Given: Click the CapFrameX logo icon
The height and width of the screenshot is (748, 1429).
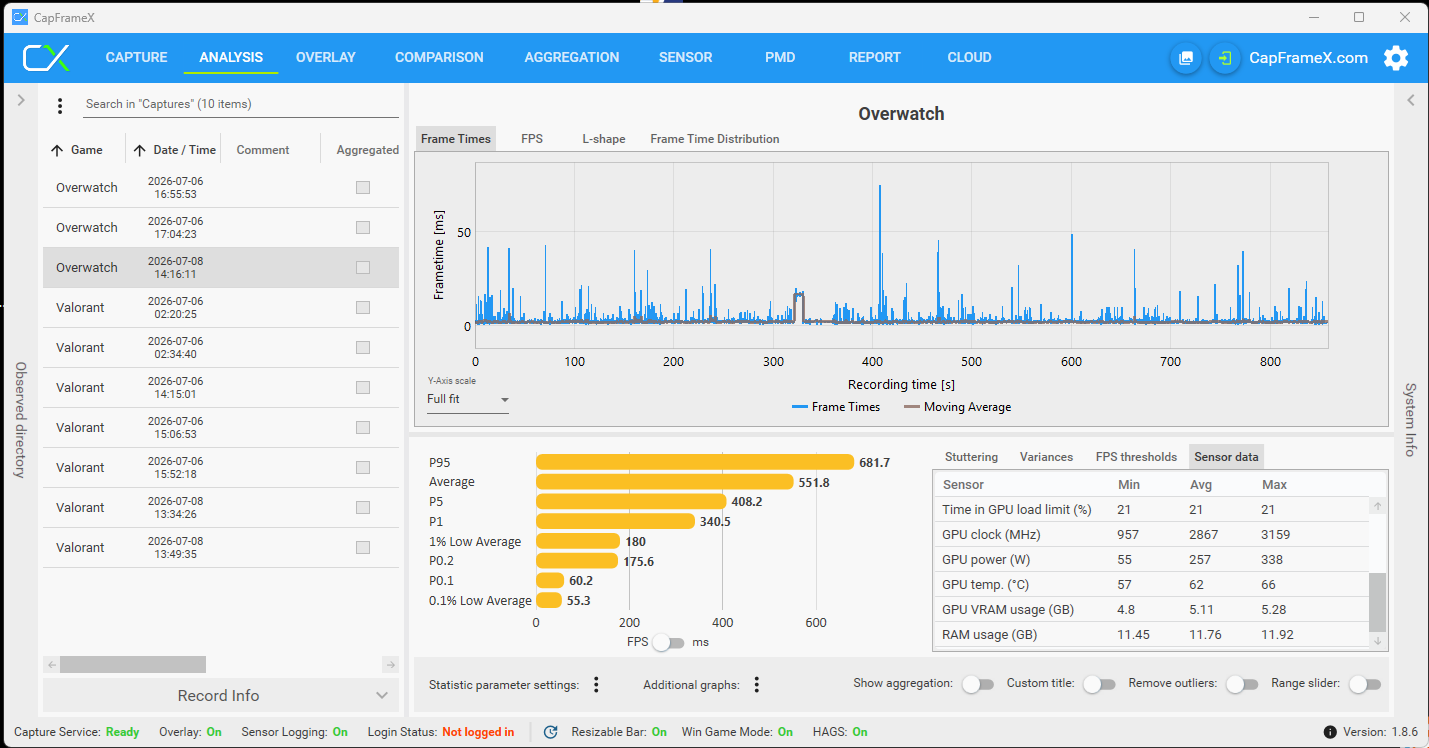Looking at the screenshot, I should point(47,58).
